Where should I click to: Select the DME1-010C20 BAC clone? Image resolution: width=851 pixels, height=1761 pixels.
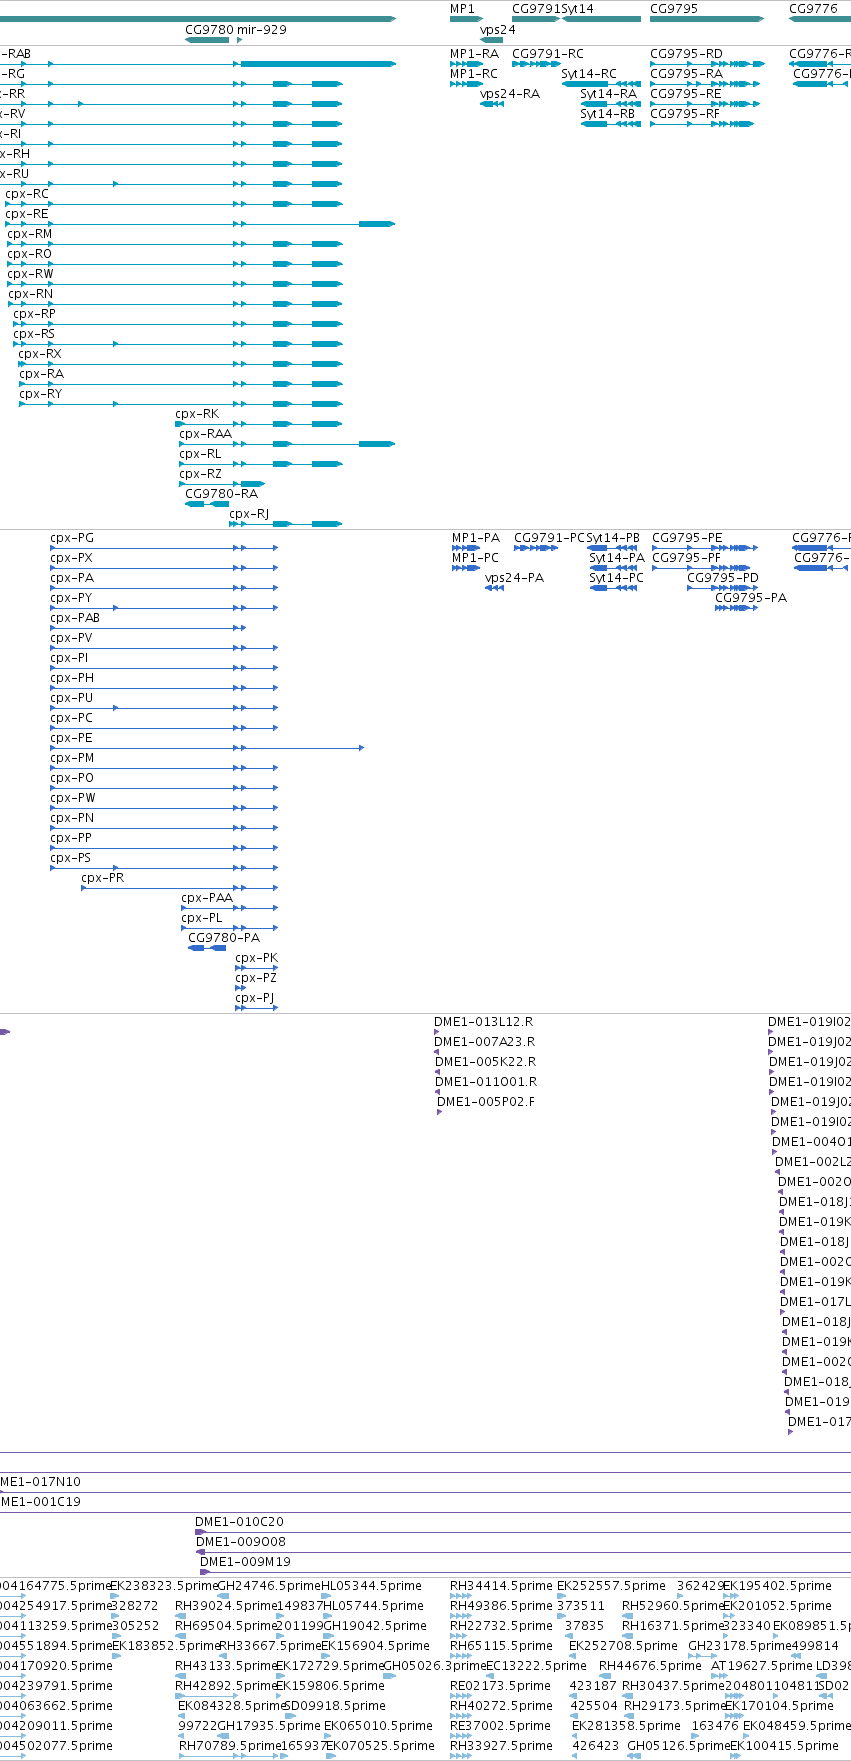(239, 1522)
